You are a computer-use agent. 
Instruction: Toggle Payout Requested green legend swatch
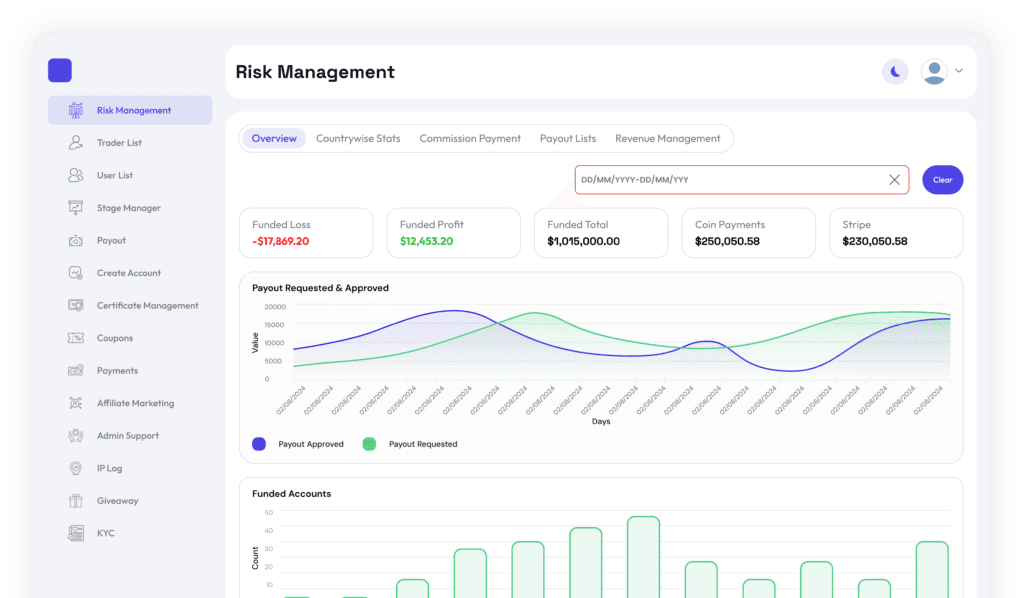[x=369, y=444]
